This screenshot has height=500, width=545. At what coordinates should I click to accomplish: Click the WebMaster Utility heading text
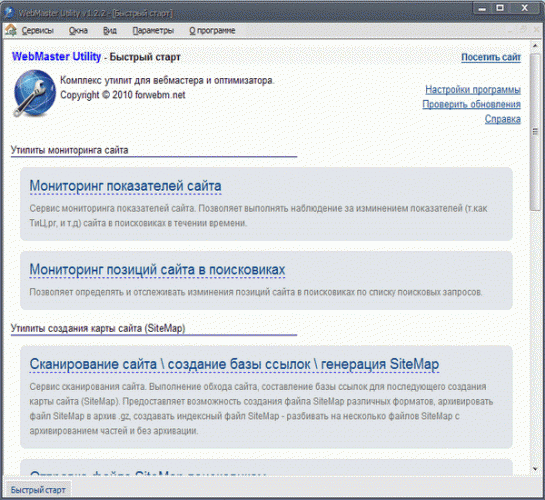(x=56, y=56)
